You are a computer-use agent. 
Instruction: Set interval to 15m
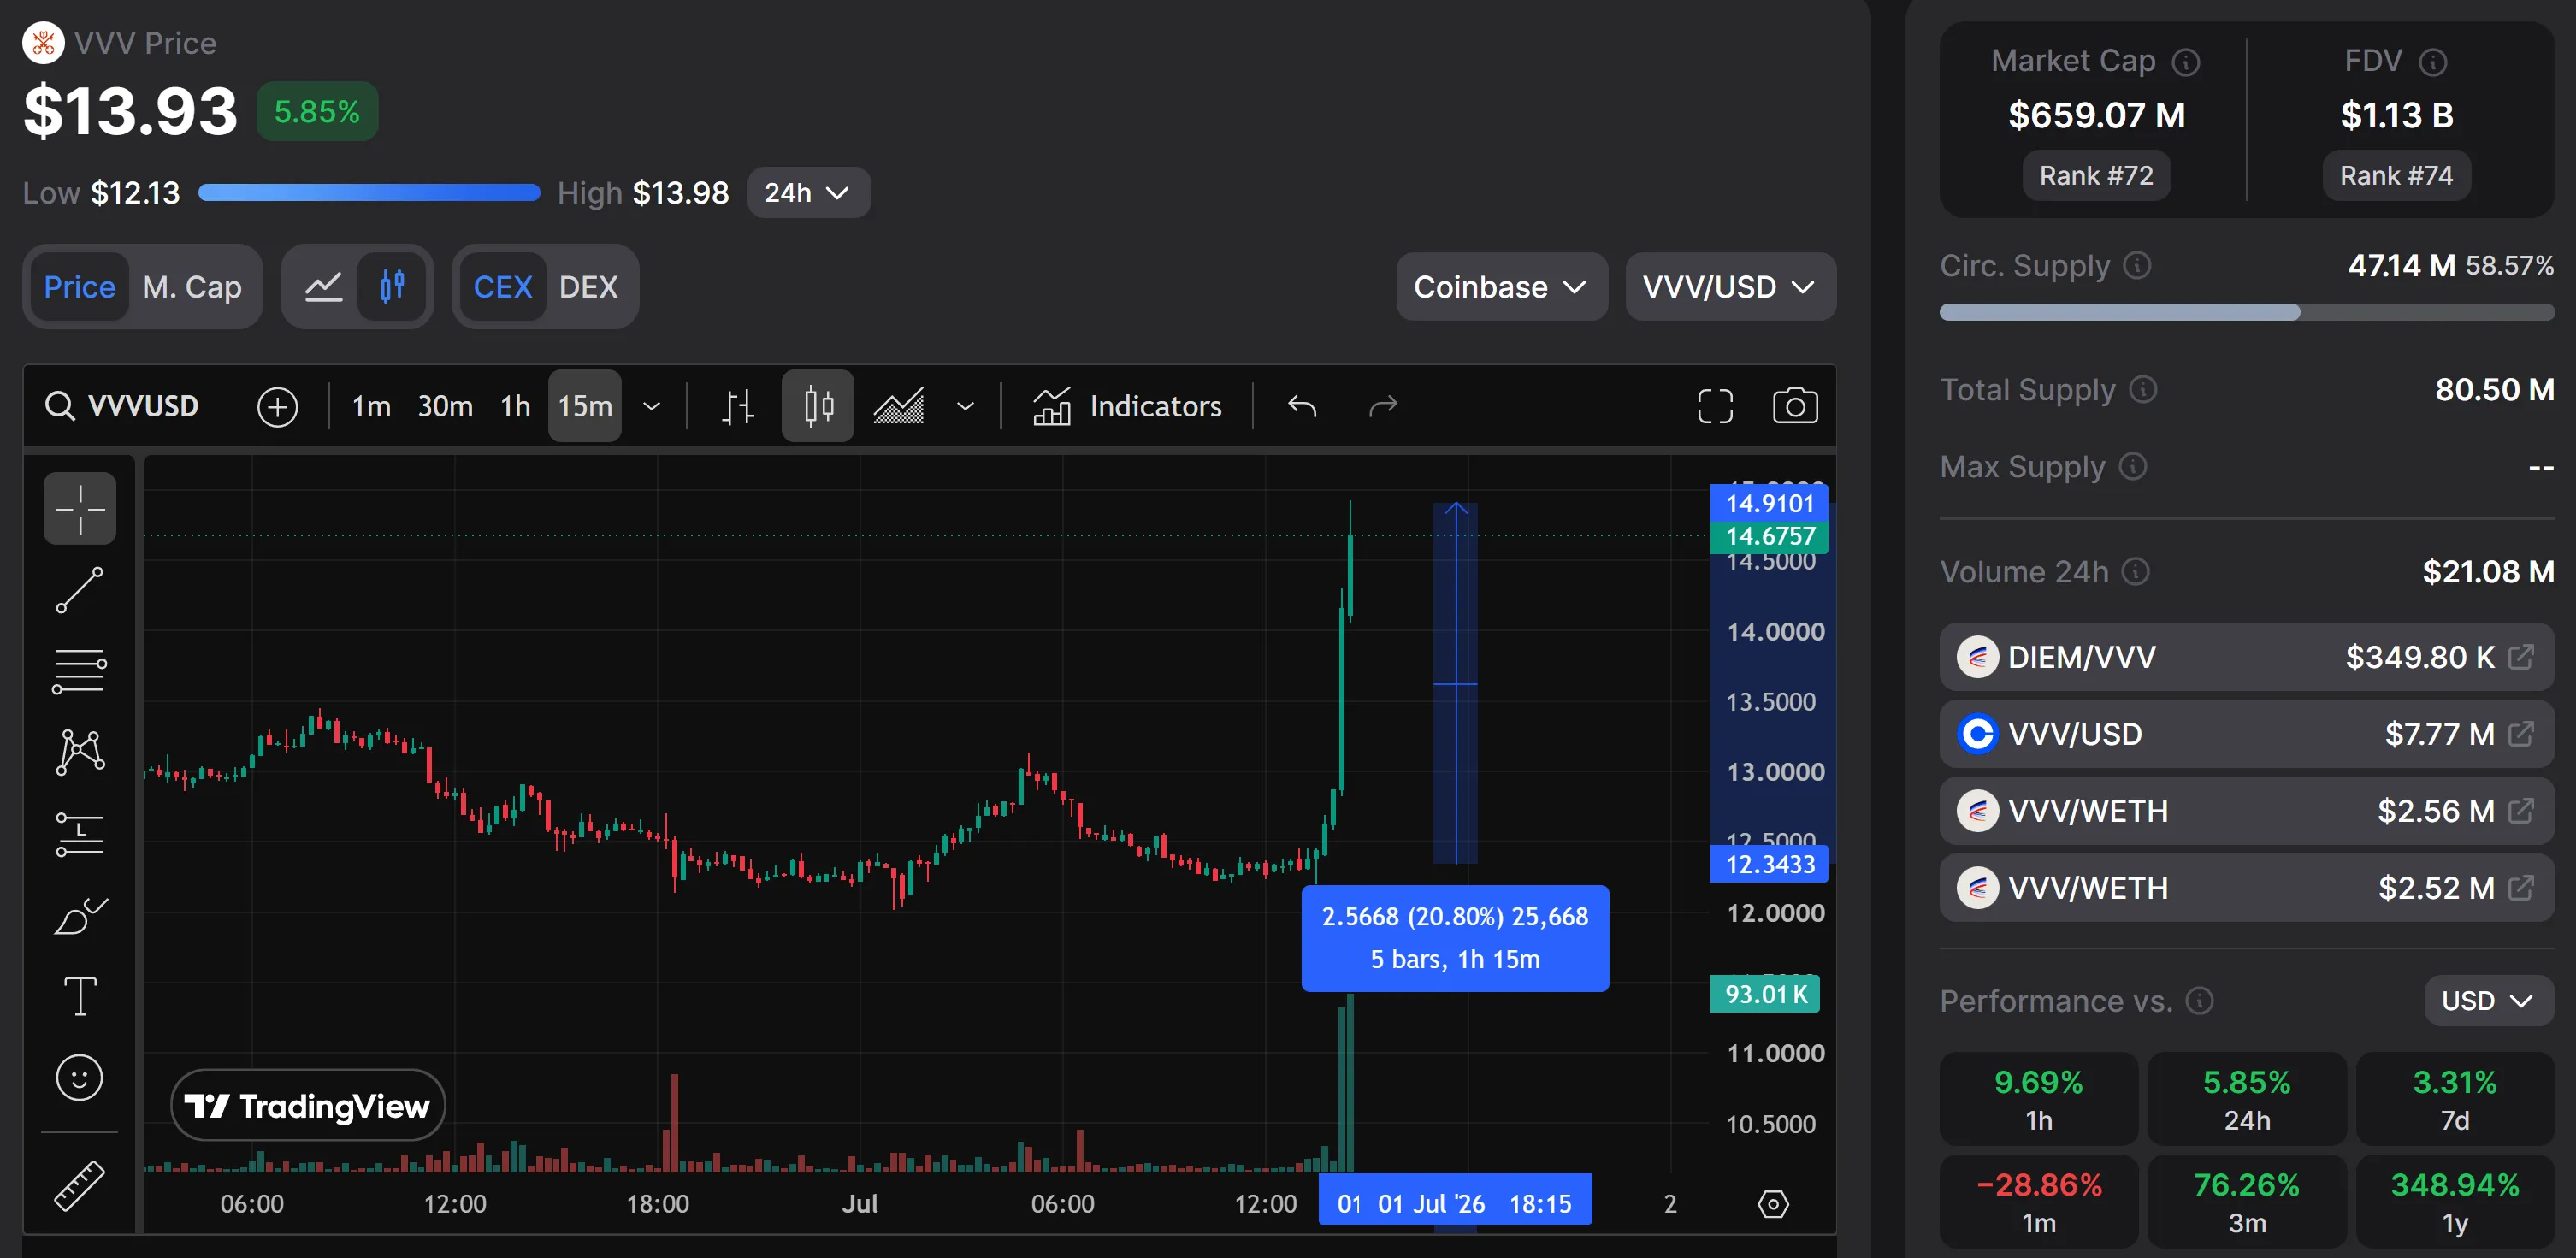pos(585,406)
